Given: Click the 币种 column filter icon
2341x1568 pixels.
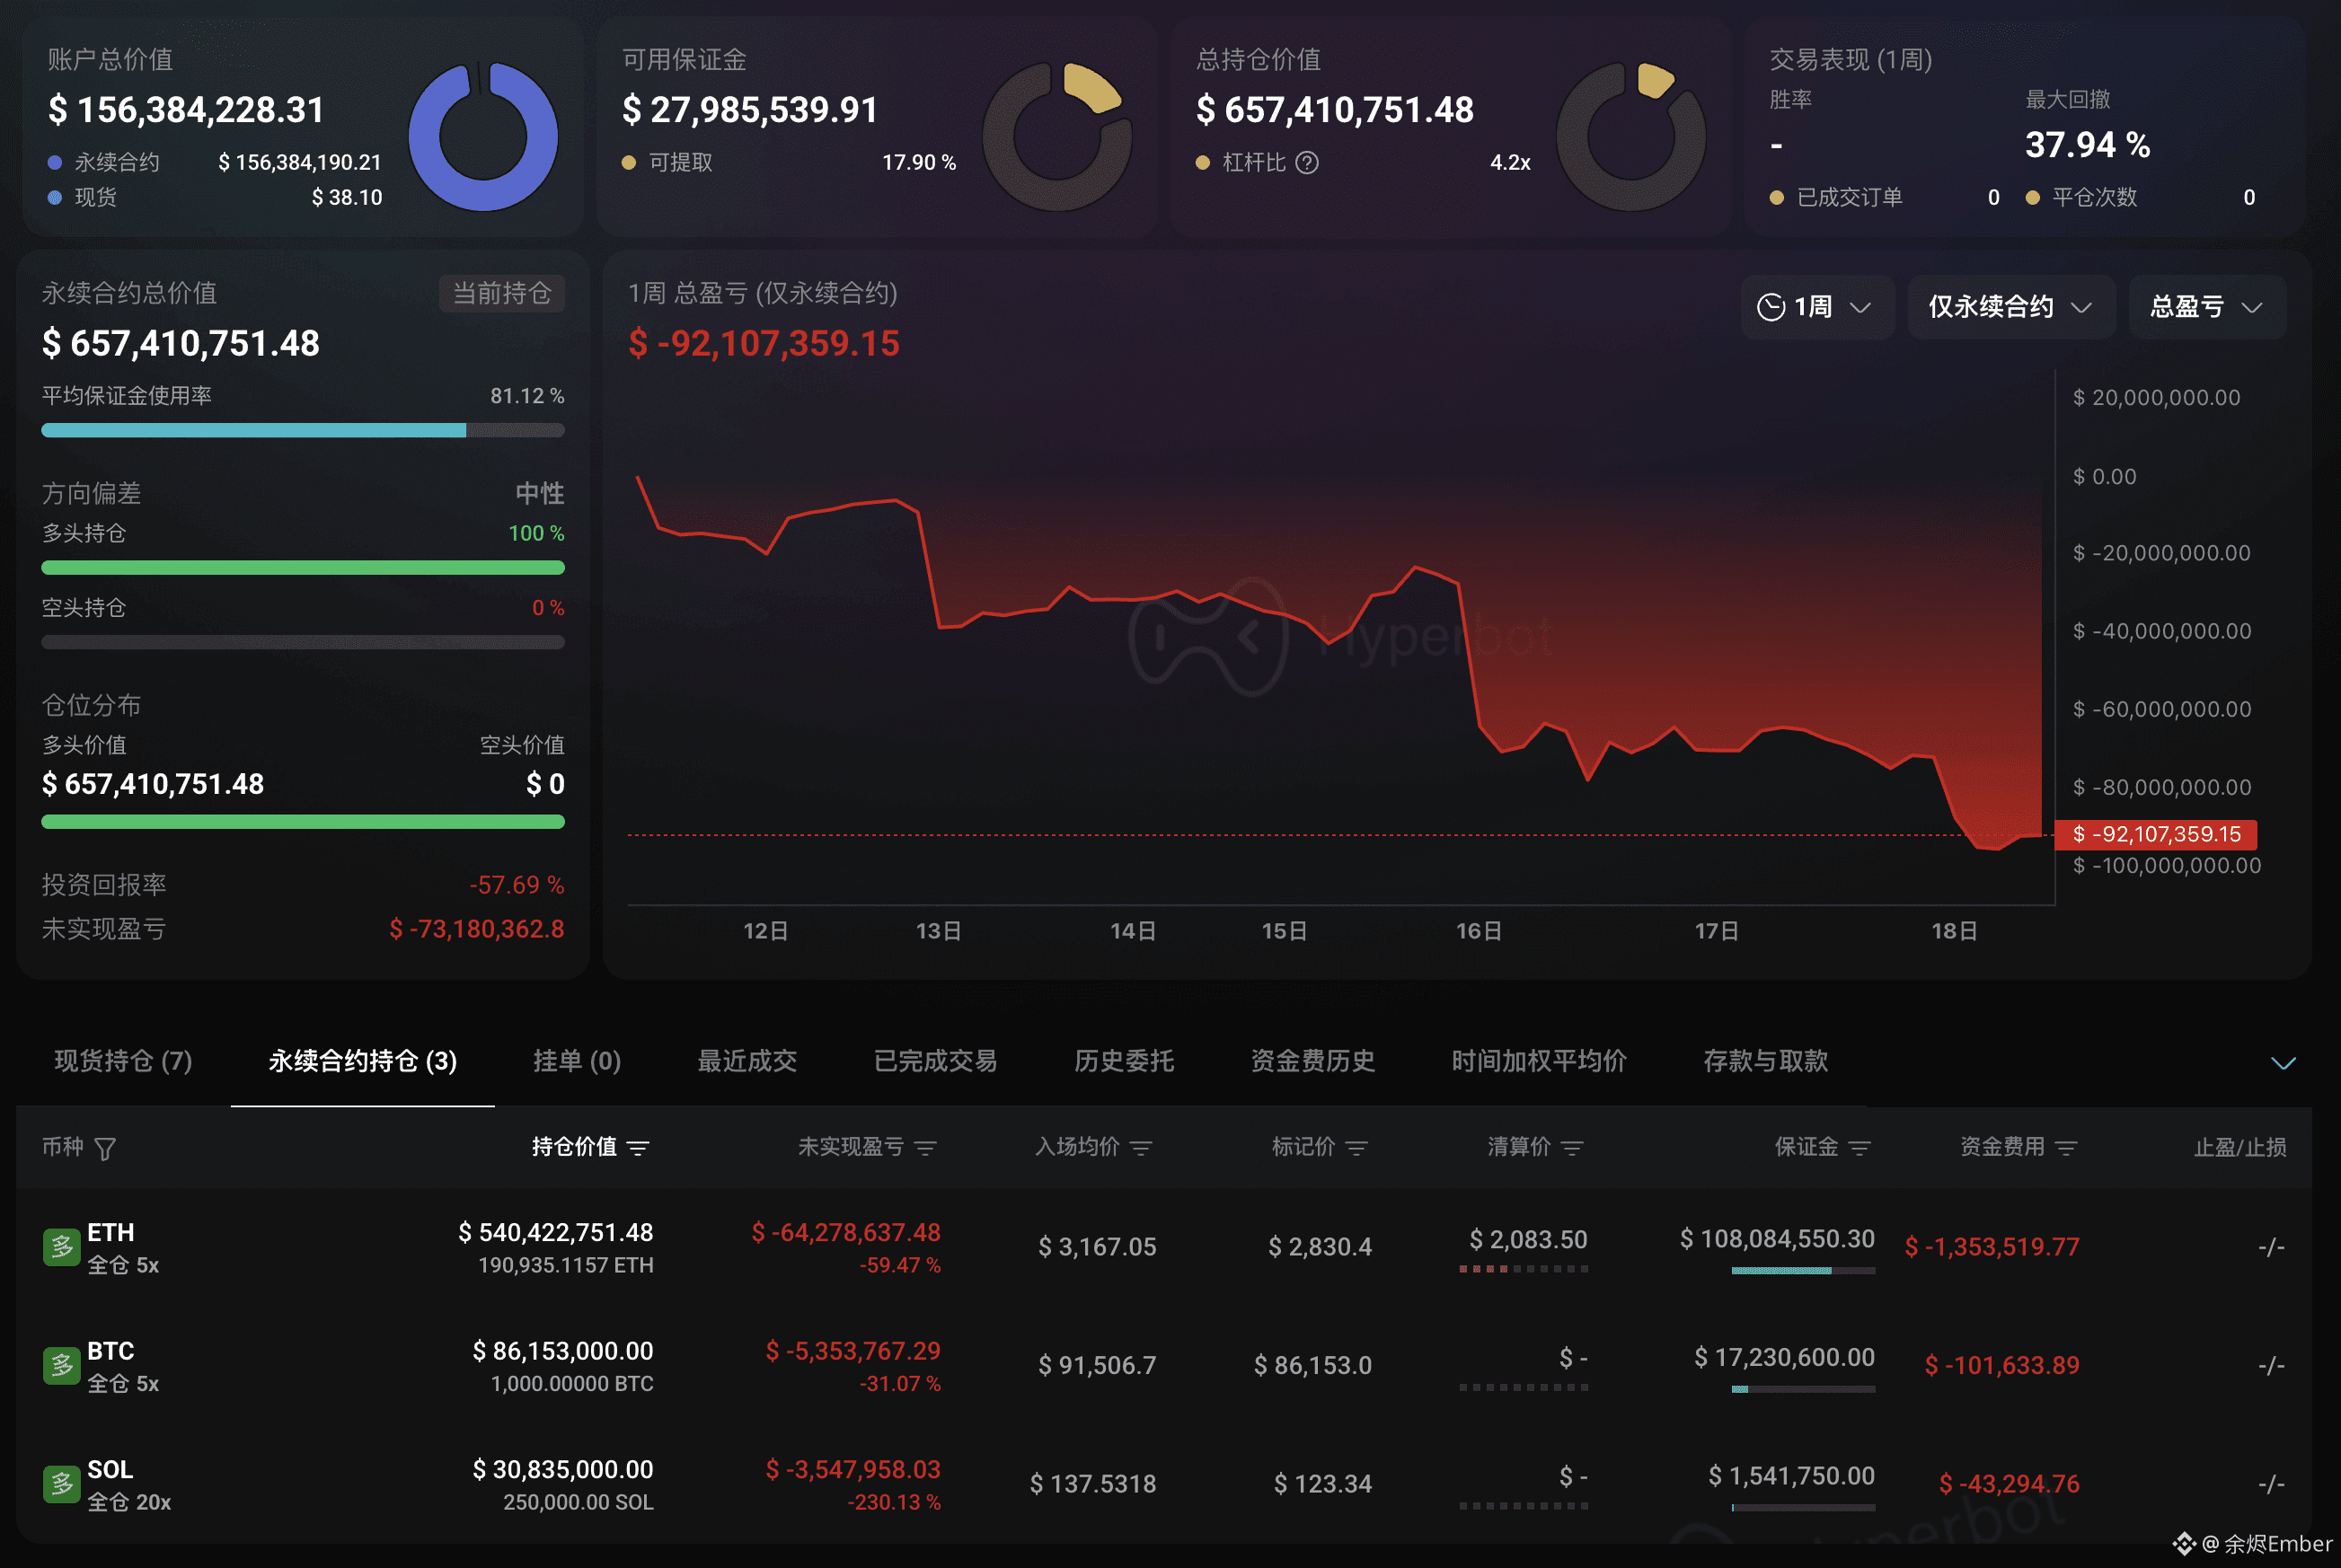Looking at the screenshot, I should (x=106, y=1147).
